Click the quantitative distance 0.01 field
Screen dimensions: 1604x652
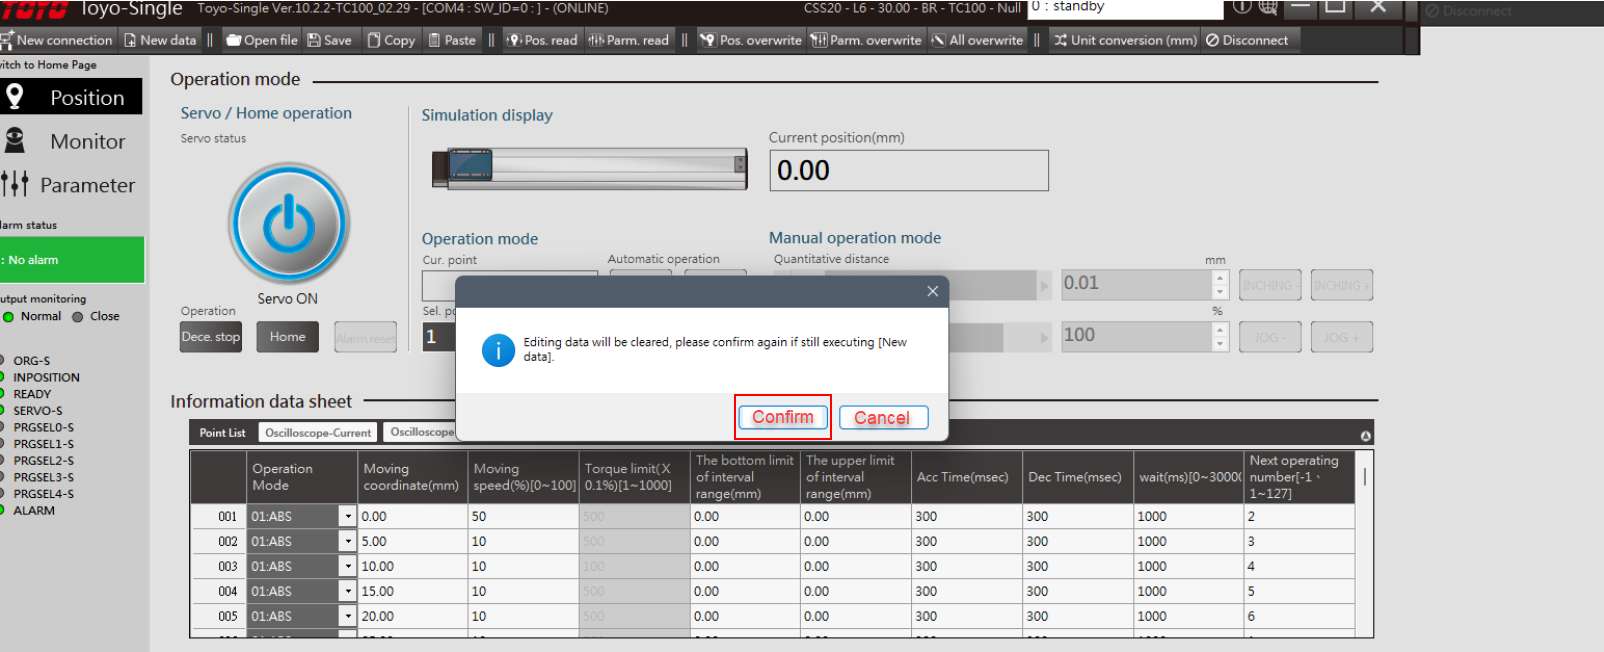tap(1135, 284)
